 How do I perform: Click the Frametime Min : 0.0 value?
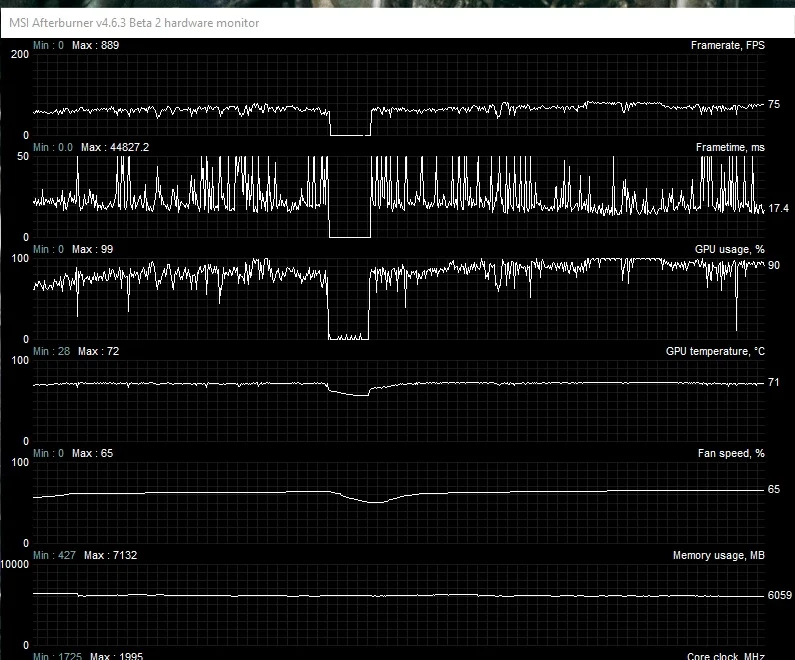pos(53,147)
